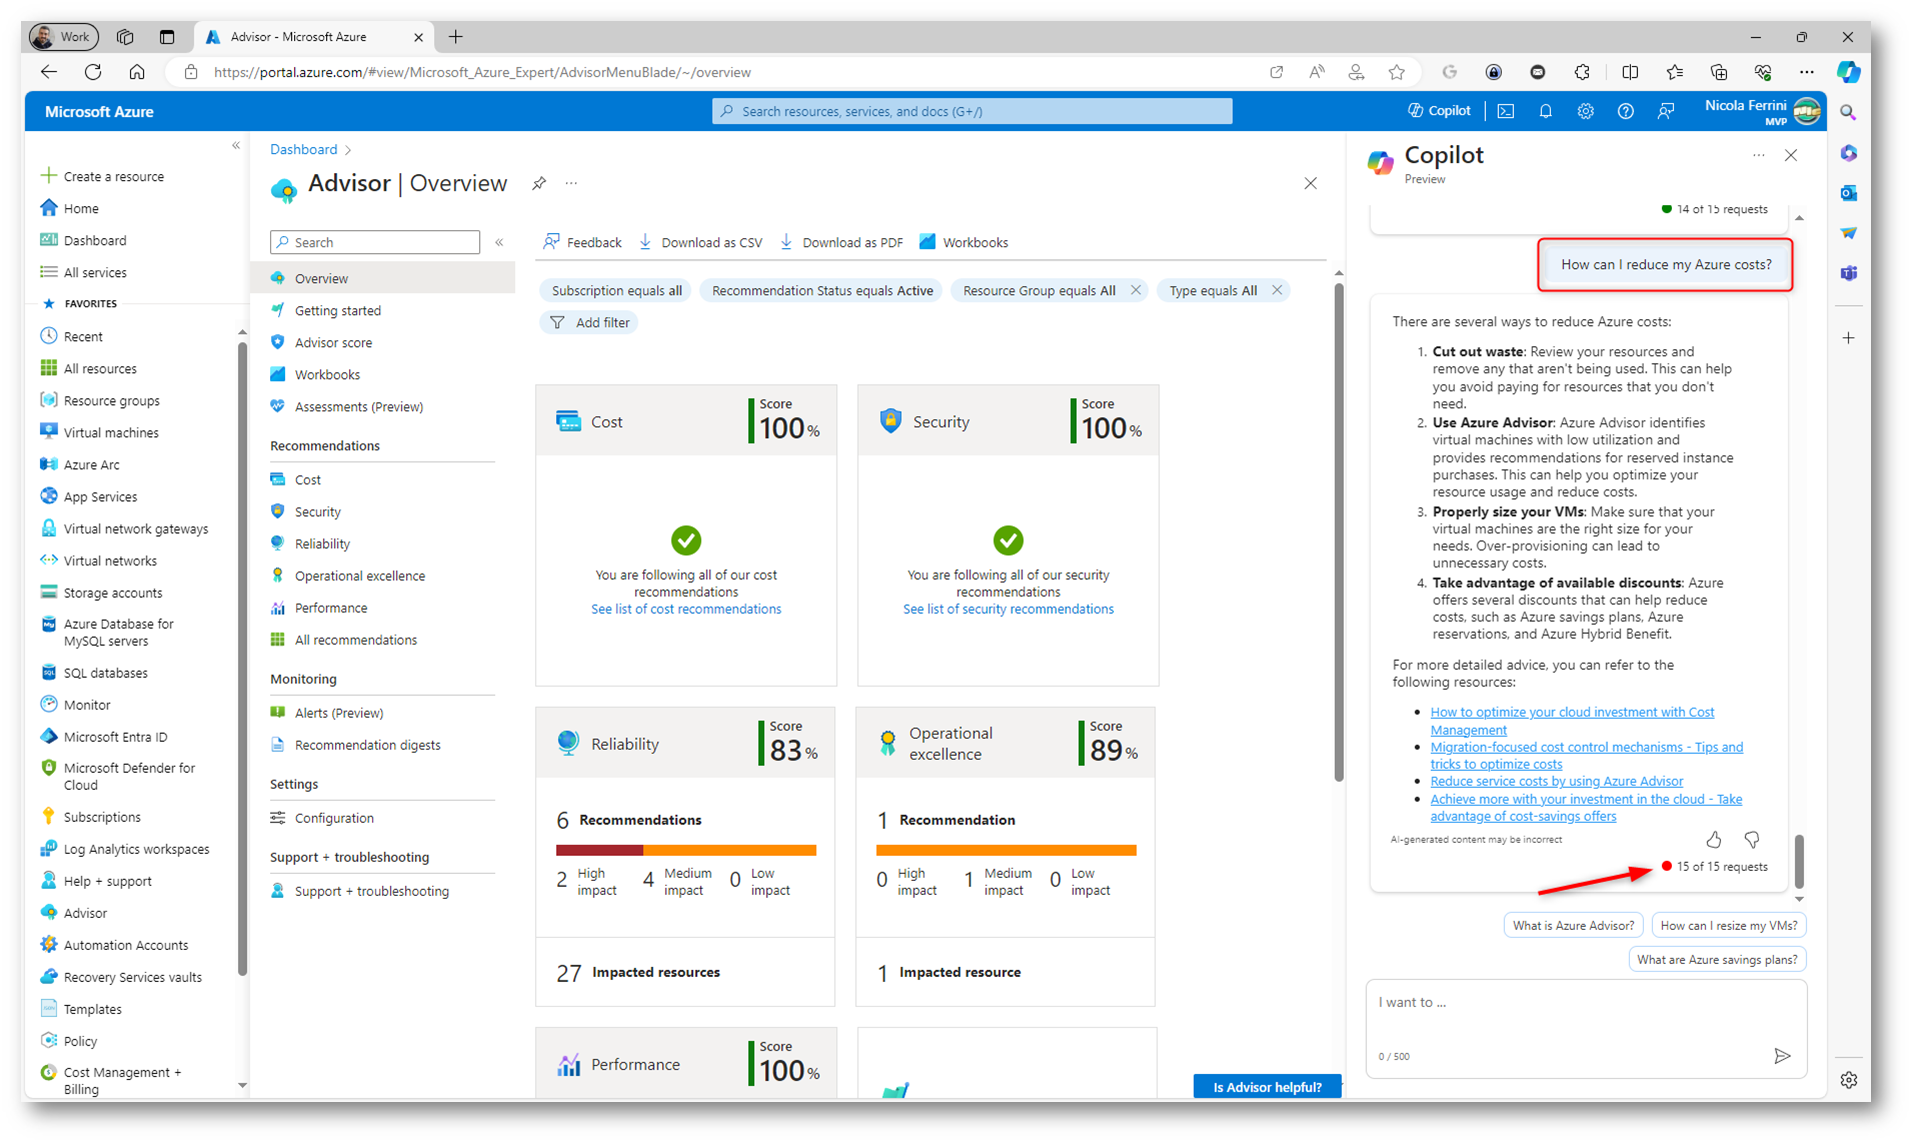
Task: Send the Copilot prompt with the arrow
Action: (1781, 1056)
